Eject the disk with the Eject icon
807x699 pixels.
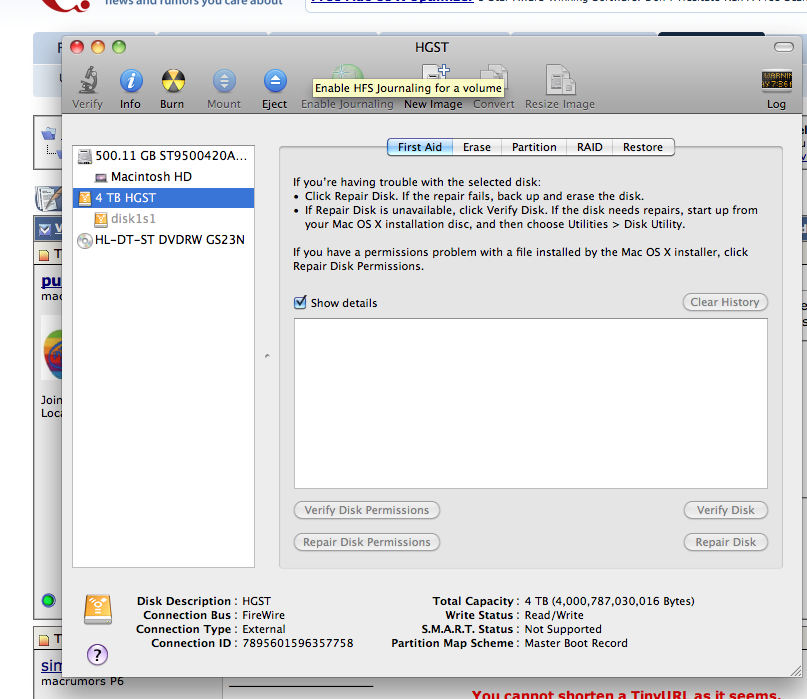click(275, 81)
